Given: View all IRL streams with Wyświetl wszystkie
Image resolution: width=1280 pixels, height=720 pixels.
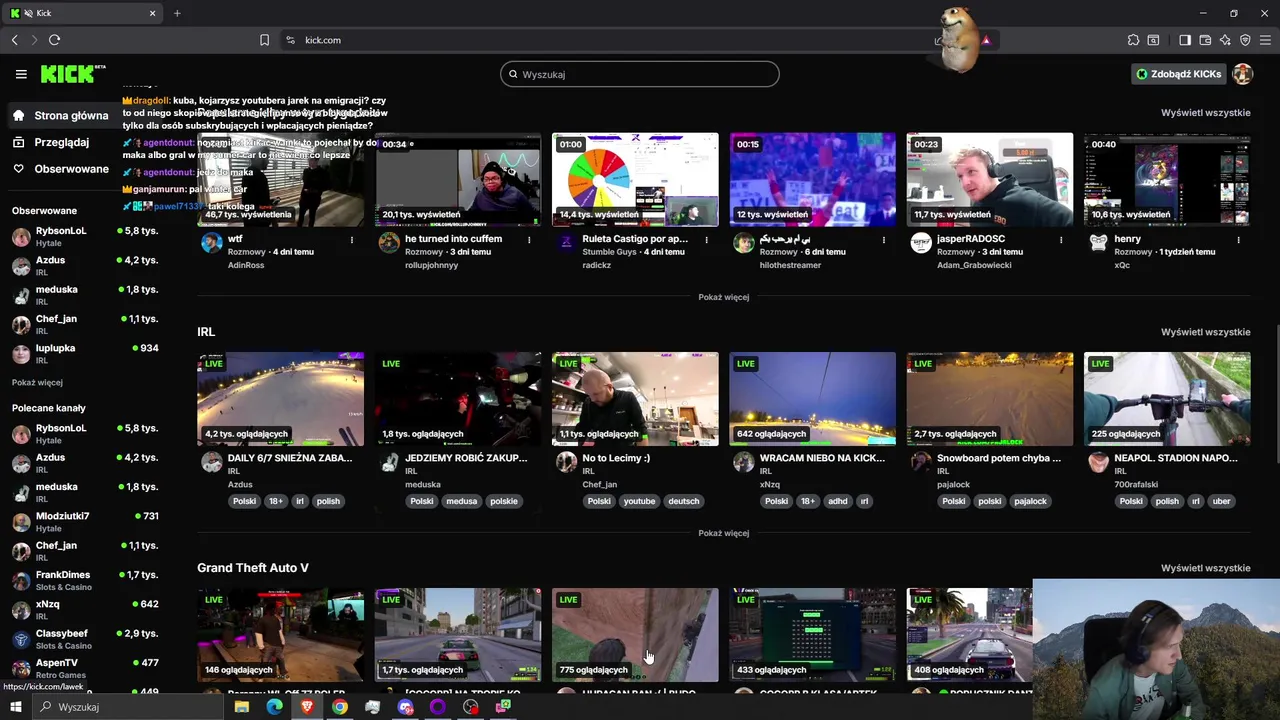Looking at the screenshot, I should [x=1205, y=331].
